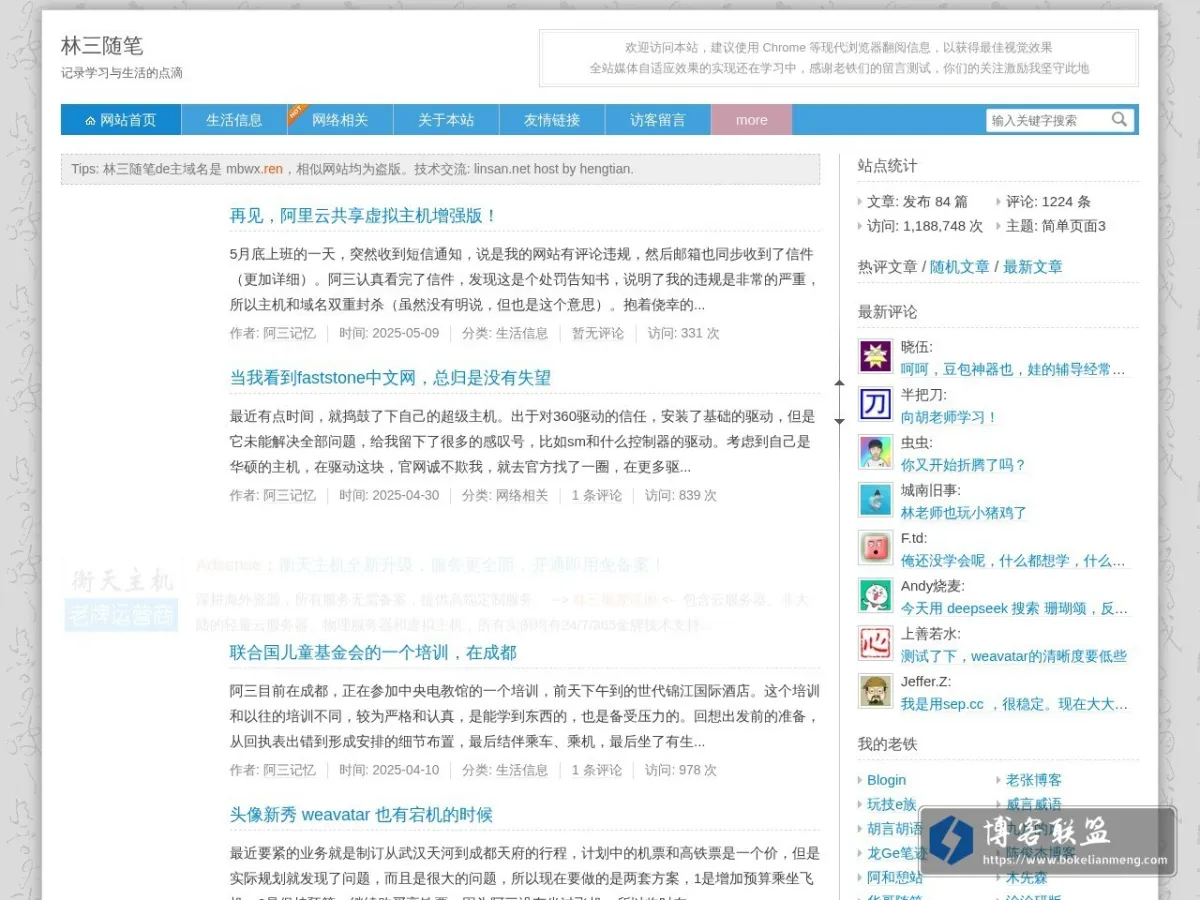Screen dimensions: 1200x900
Task: Open article 联合国儿童基金会的一个培训，在成都
Action: click(x=373, y=653)
